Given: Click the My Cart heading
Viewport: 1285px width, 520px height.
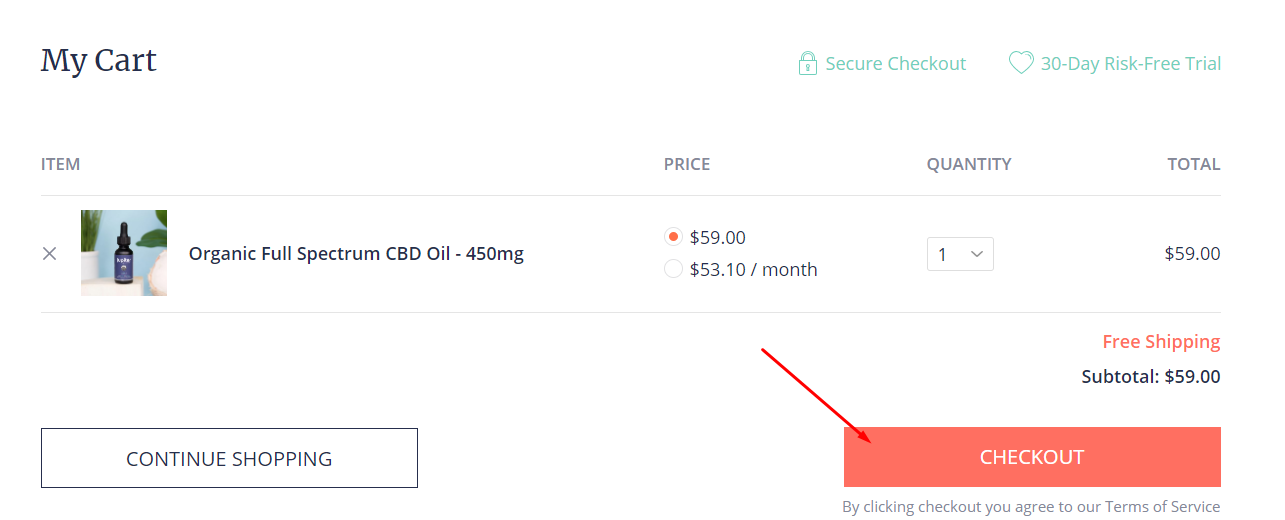Looking at the screenshot, I should (99, 61).
